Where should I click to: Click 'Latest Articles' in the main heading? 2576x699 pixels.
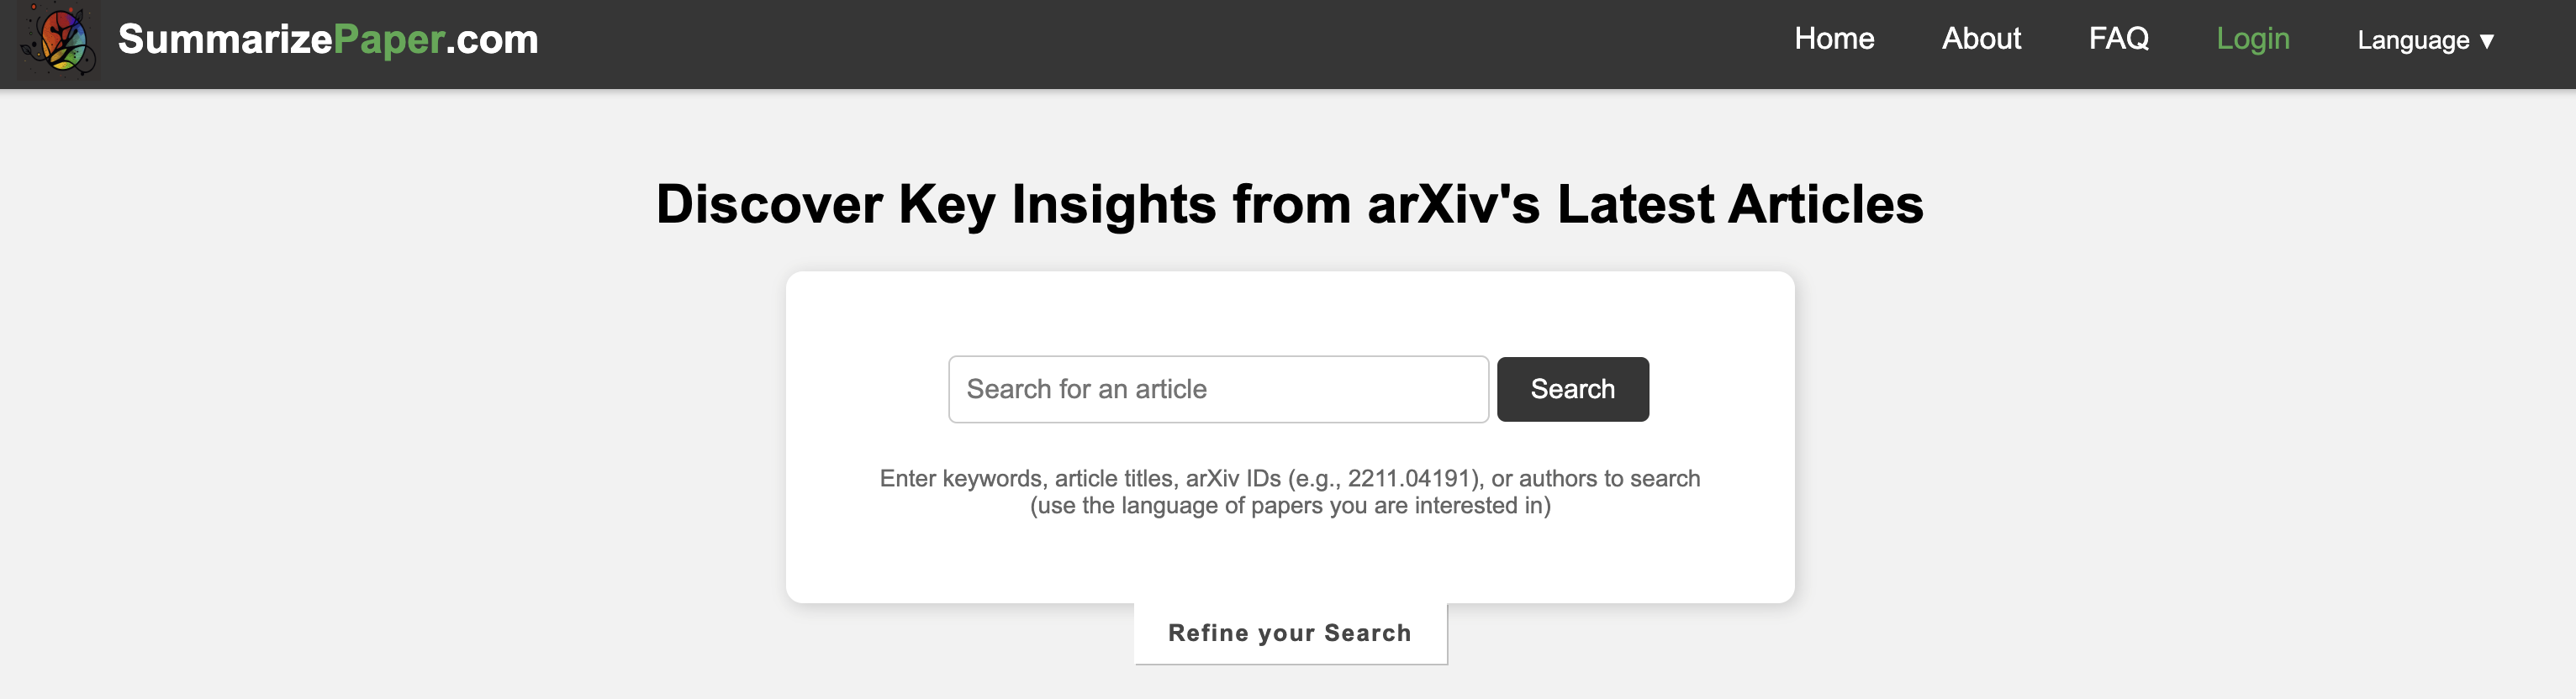click(x=1740, y=204)
